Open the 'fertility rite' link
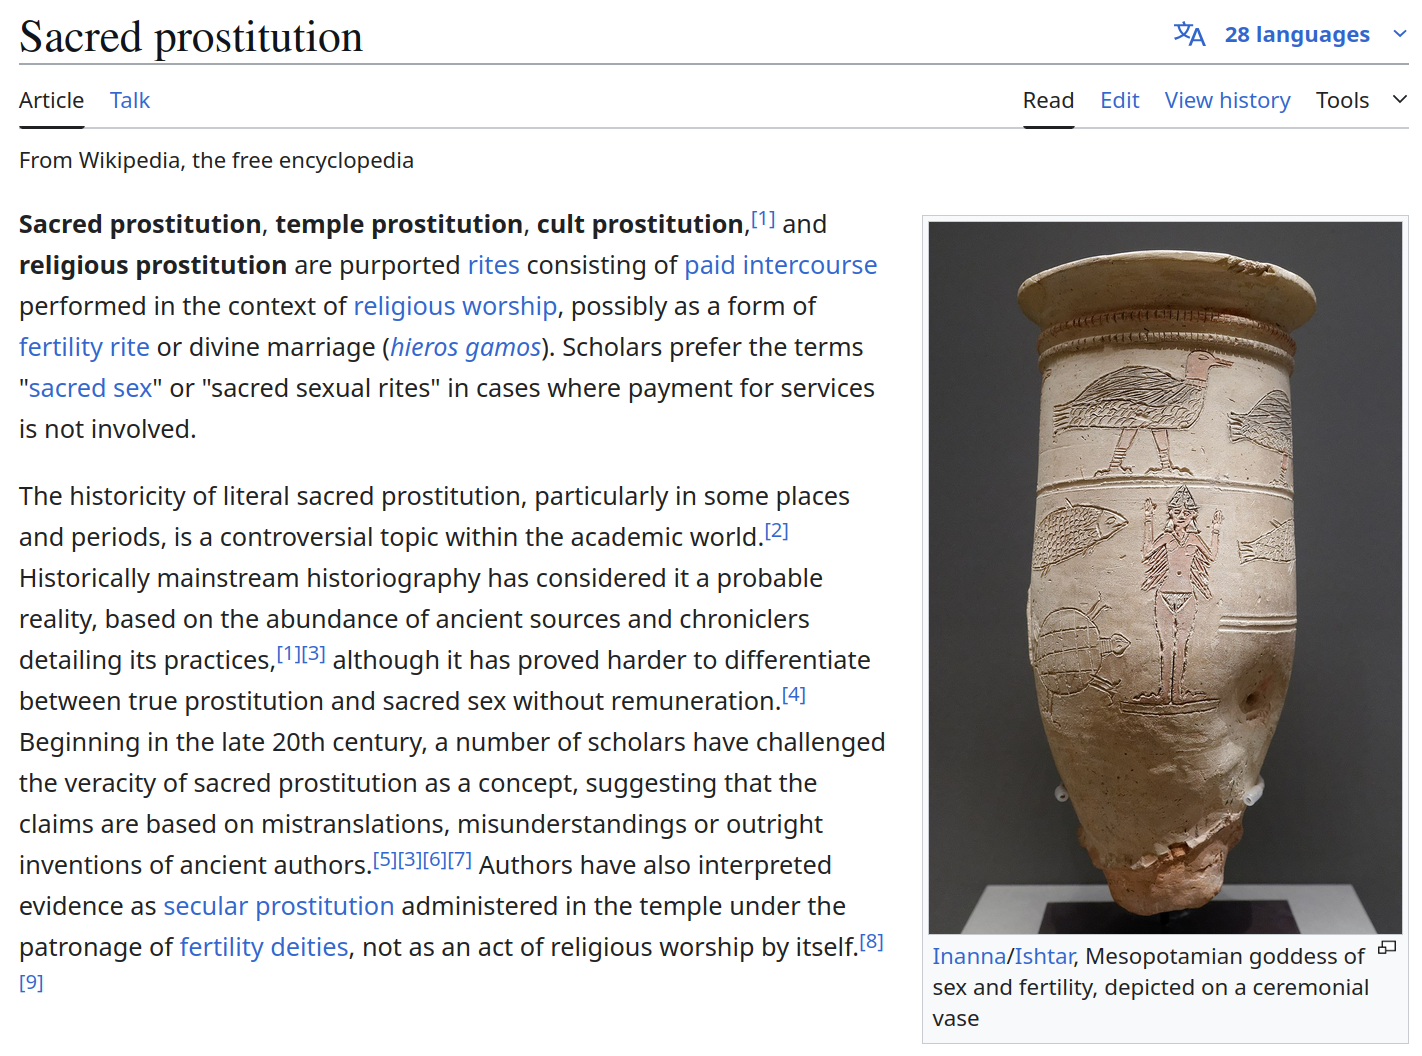 click(x=84, y=347)
